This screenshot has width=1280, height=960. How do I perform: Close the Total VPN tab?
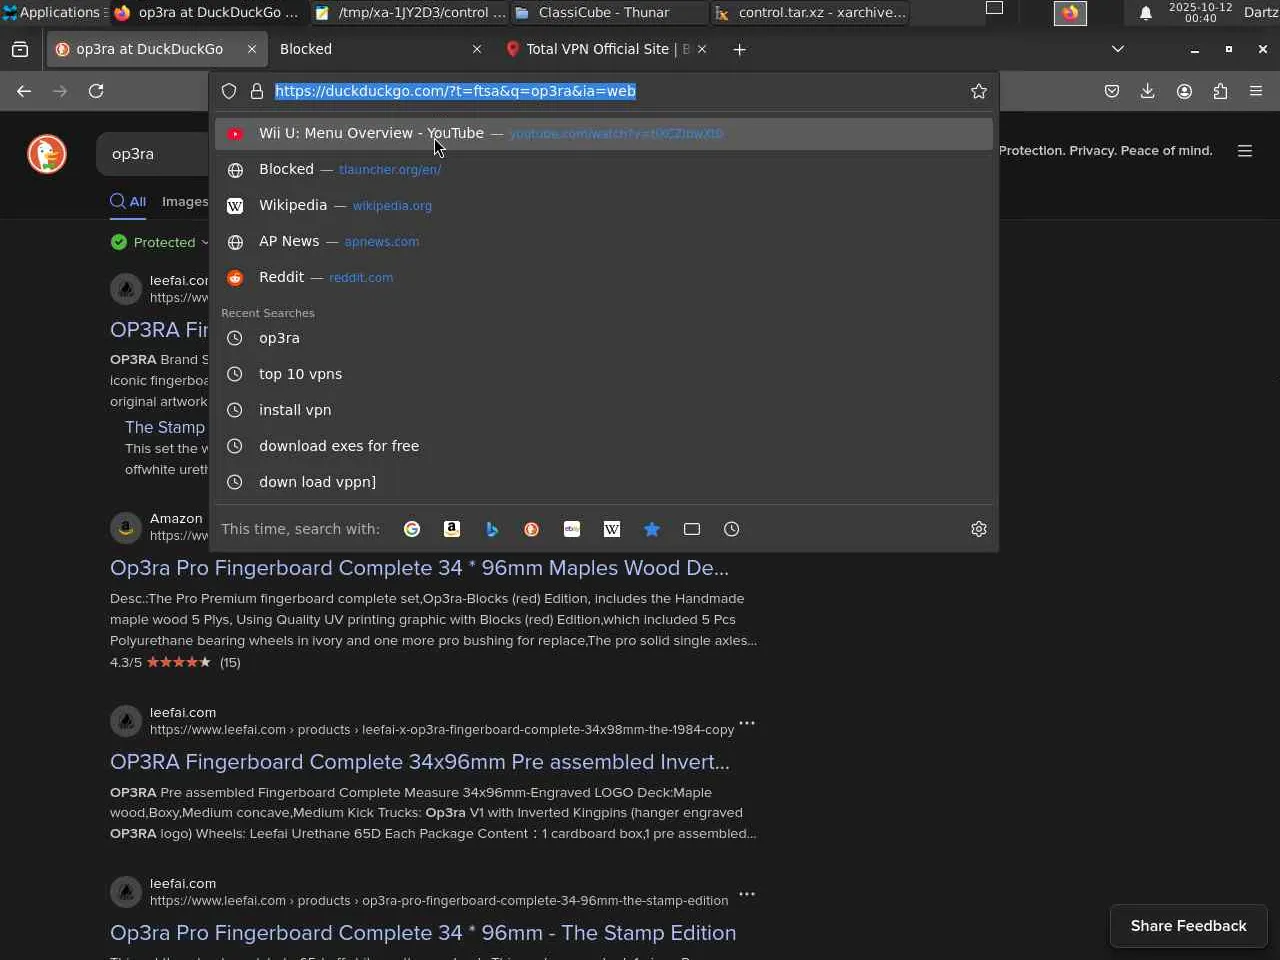point(702,49)
